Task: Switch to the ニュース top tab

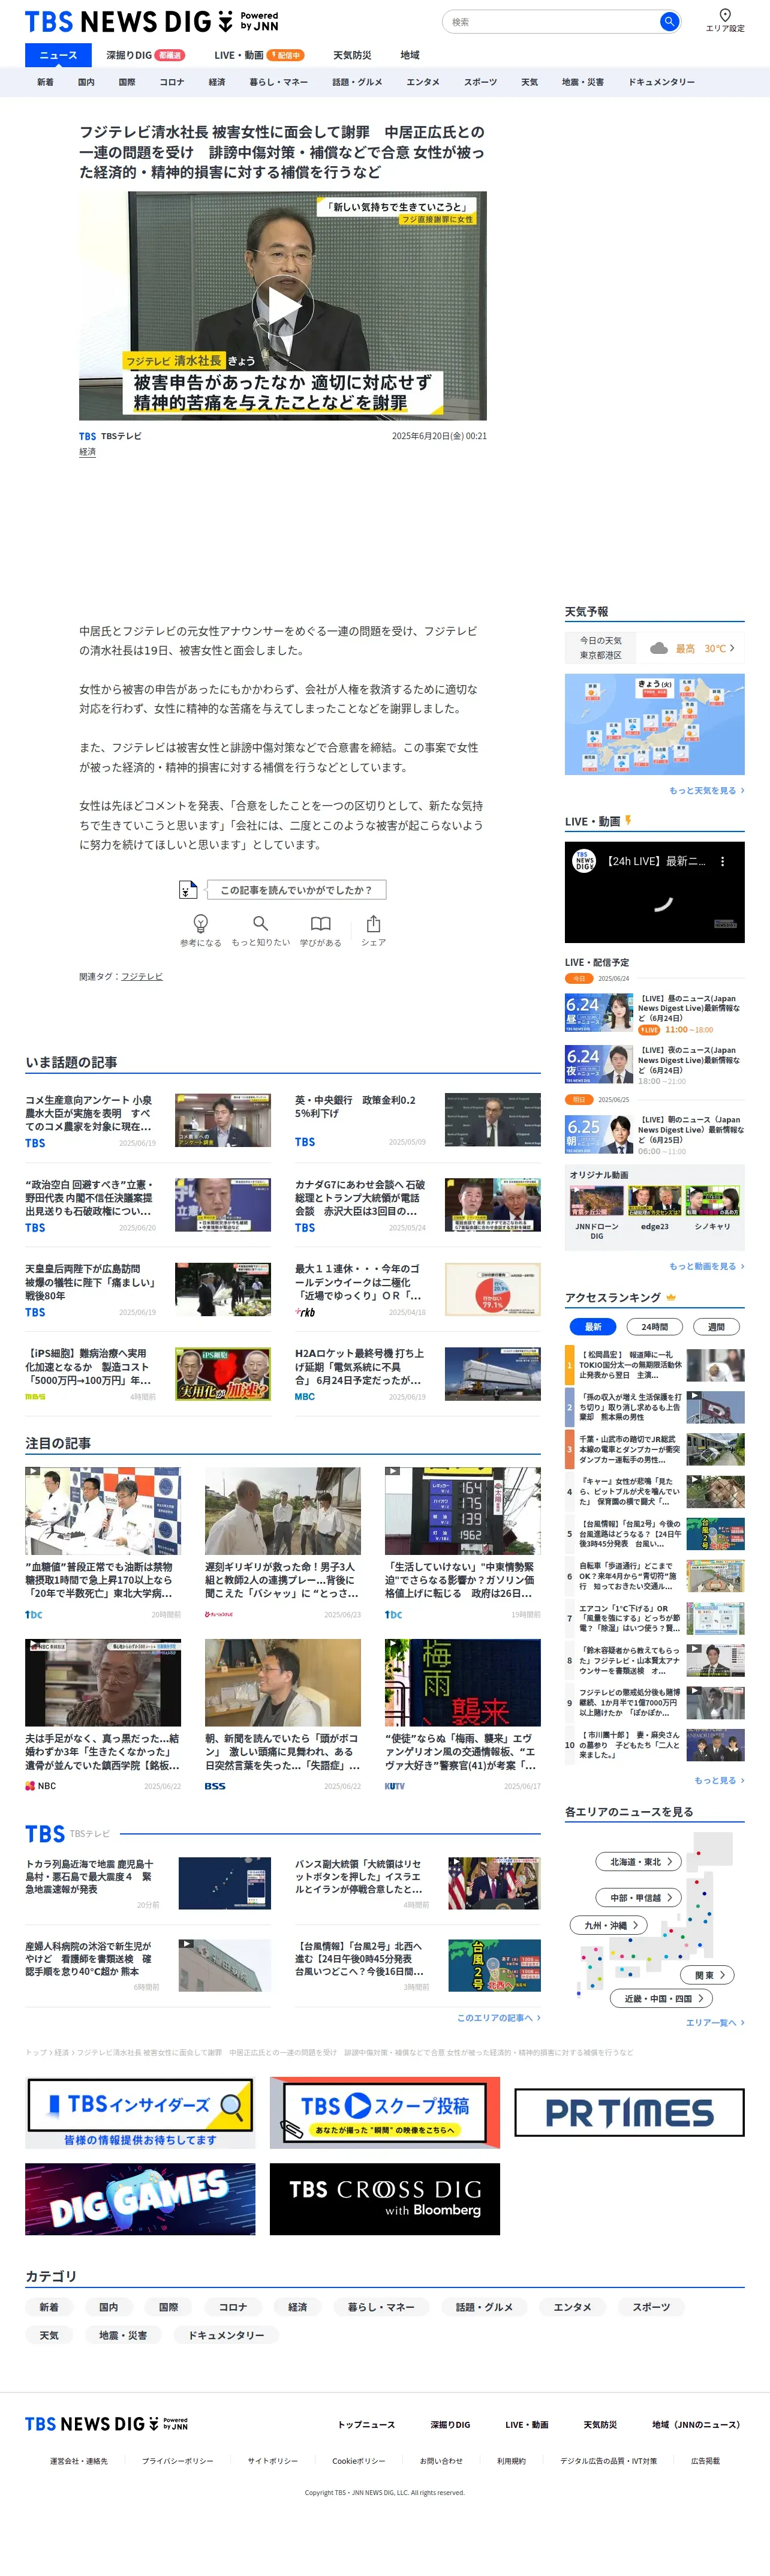Action: [58, 55]
